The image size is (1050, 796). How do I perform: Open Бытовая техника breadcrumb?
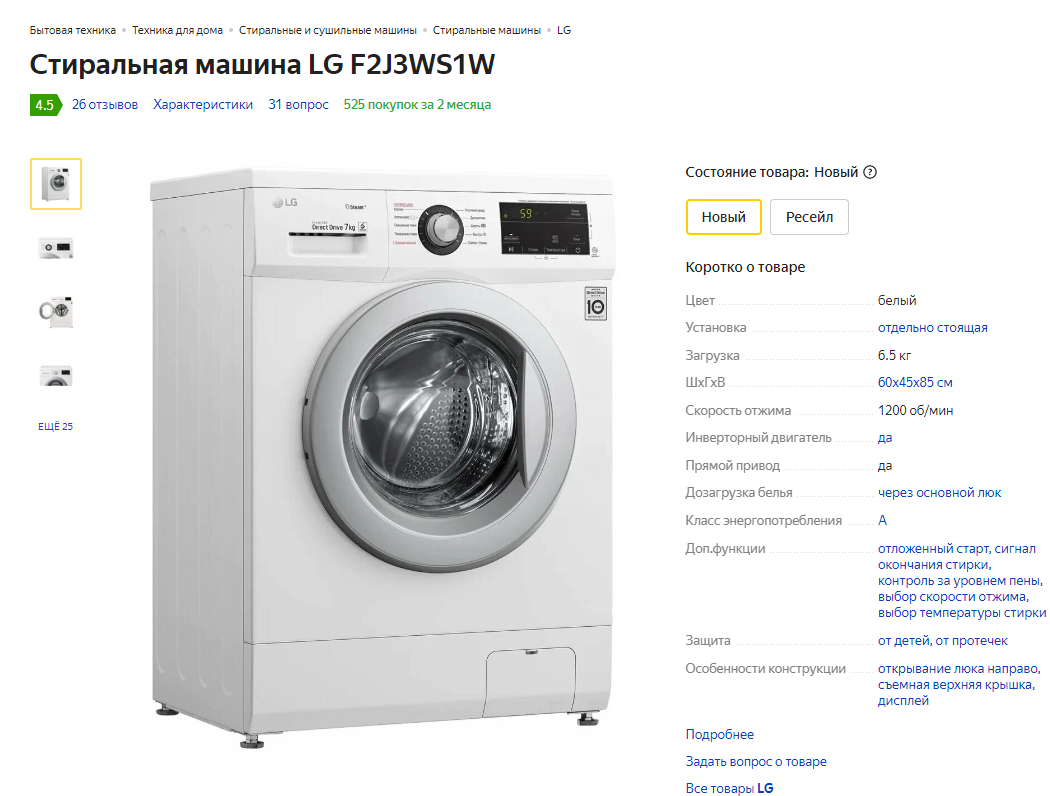tap(72, 30)
